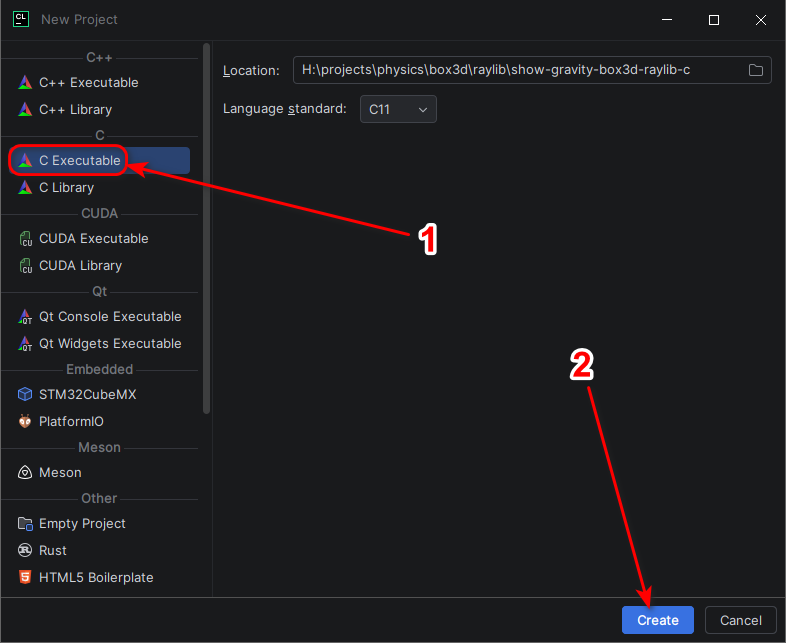Select the C Executable list item
Viewport: 786px width, 643px height.
(x=99, y=160)
